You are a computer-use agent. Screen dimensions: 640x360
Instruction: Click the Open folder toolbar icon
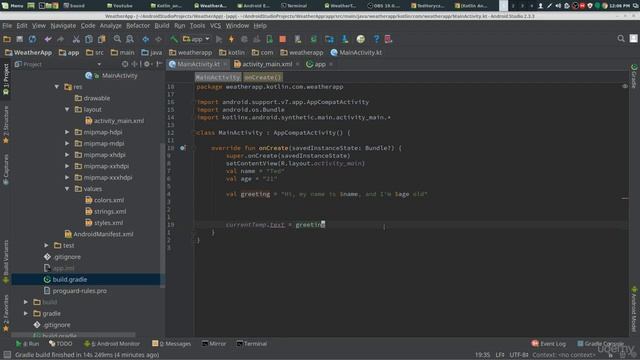(7, 39)
